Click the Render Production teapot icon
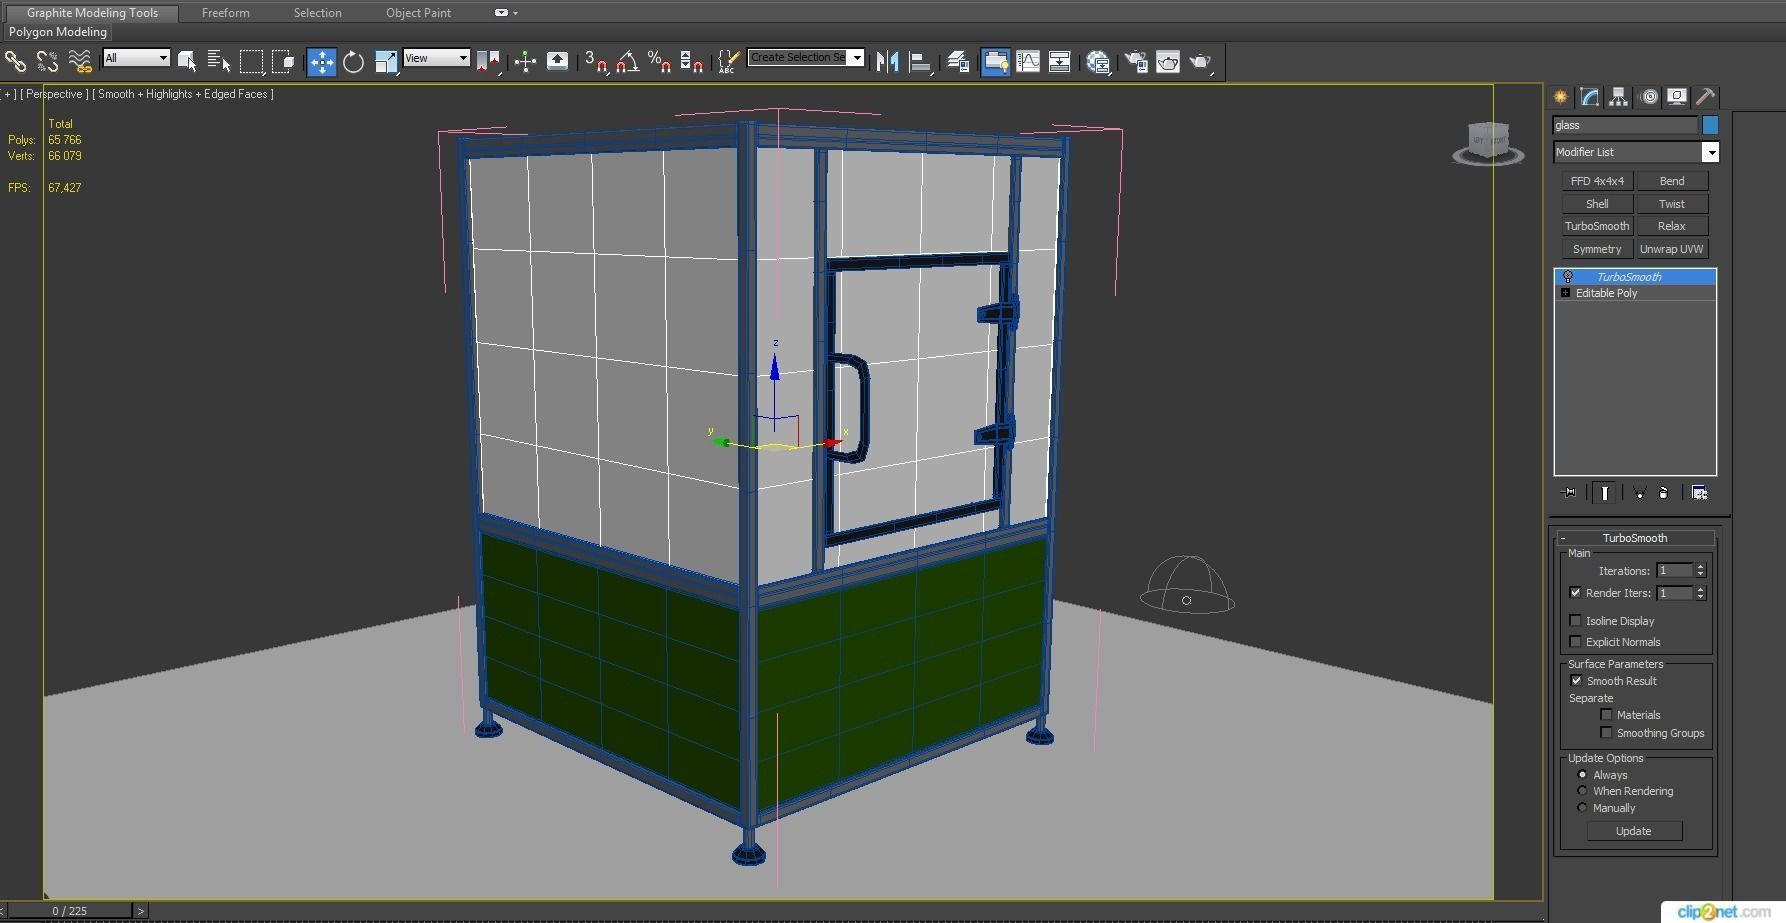1786x923 pixels. (1200, 62)
